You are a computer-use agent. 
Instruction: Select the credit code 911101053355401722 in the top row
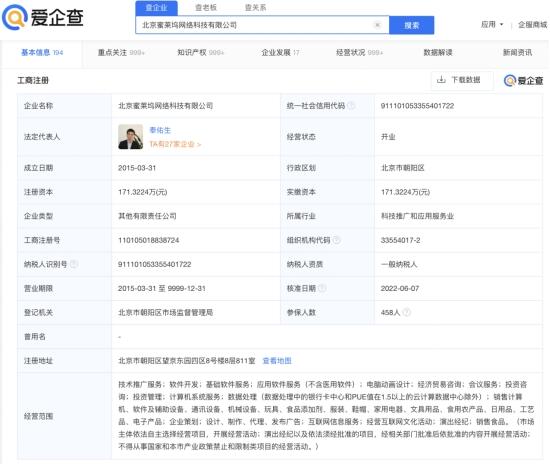[x=417, y=106]
